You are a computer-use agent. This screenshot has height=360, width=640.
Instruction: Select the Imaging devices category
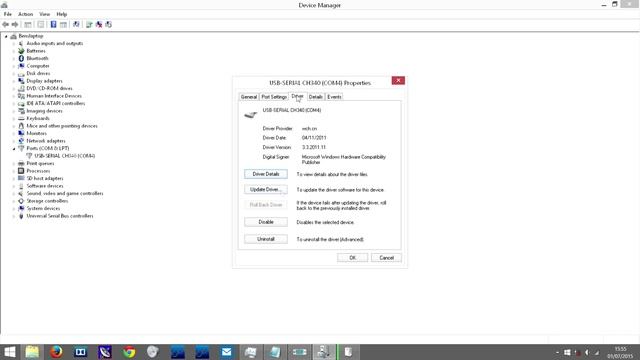[x=44, y=111]
